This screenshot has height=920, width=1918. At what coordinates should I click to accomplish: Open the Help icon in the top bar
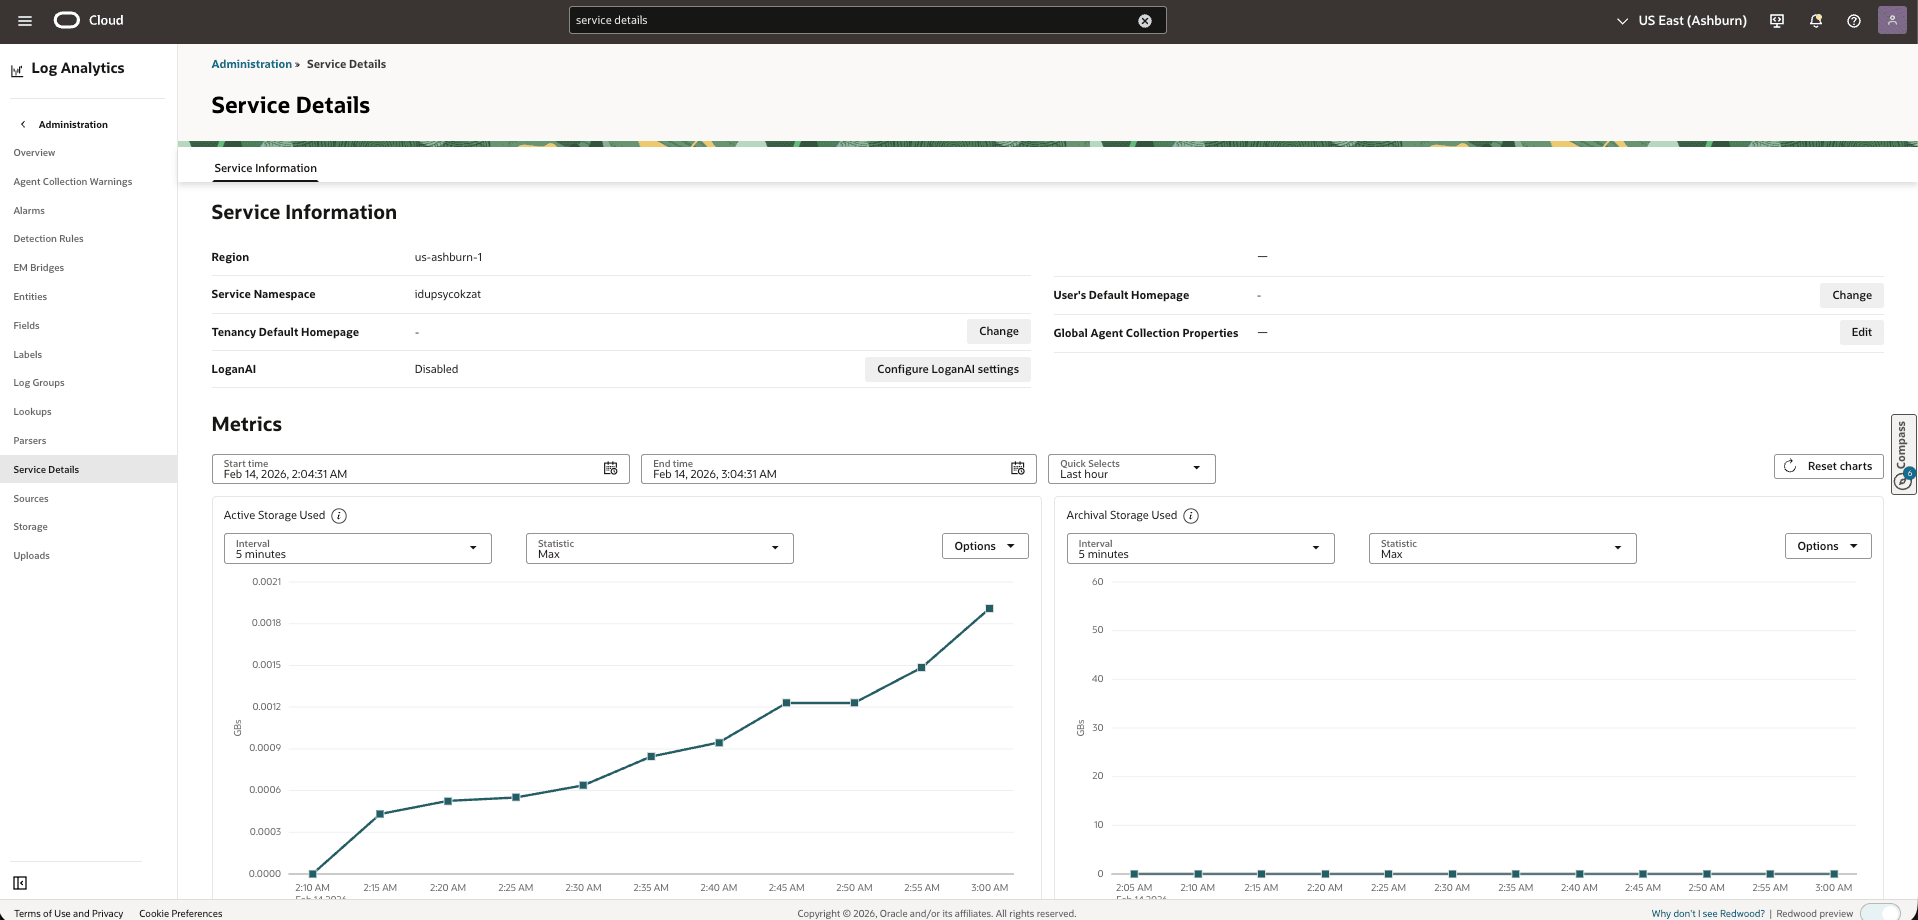(1853, 20)
